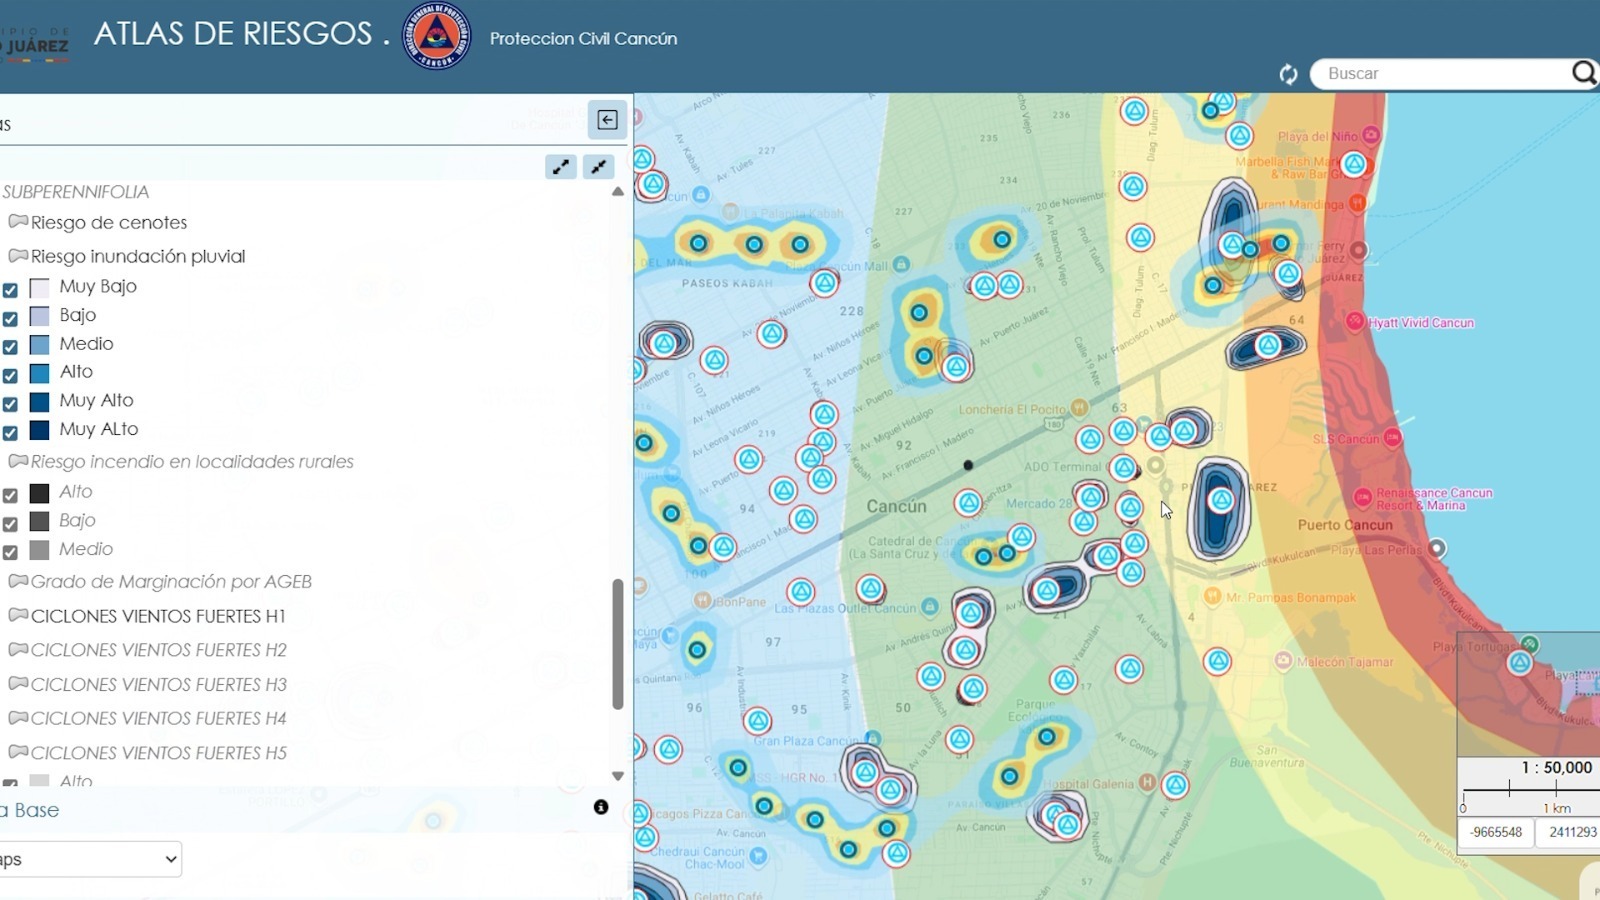
Task: Click the Protección Civil Cancún logo
Action: pos(436,36)
